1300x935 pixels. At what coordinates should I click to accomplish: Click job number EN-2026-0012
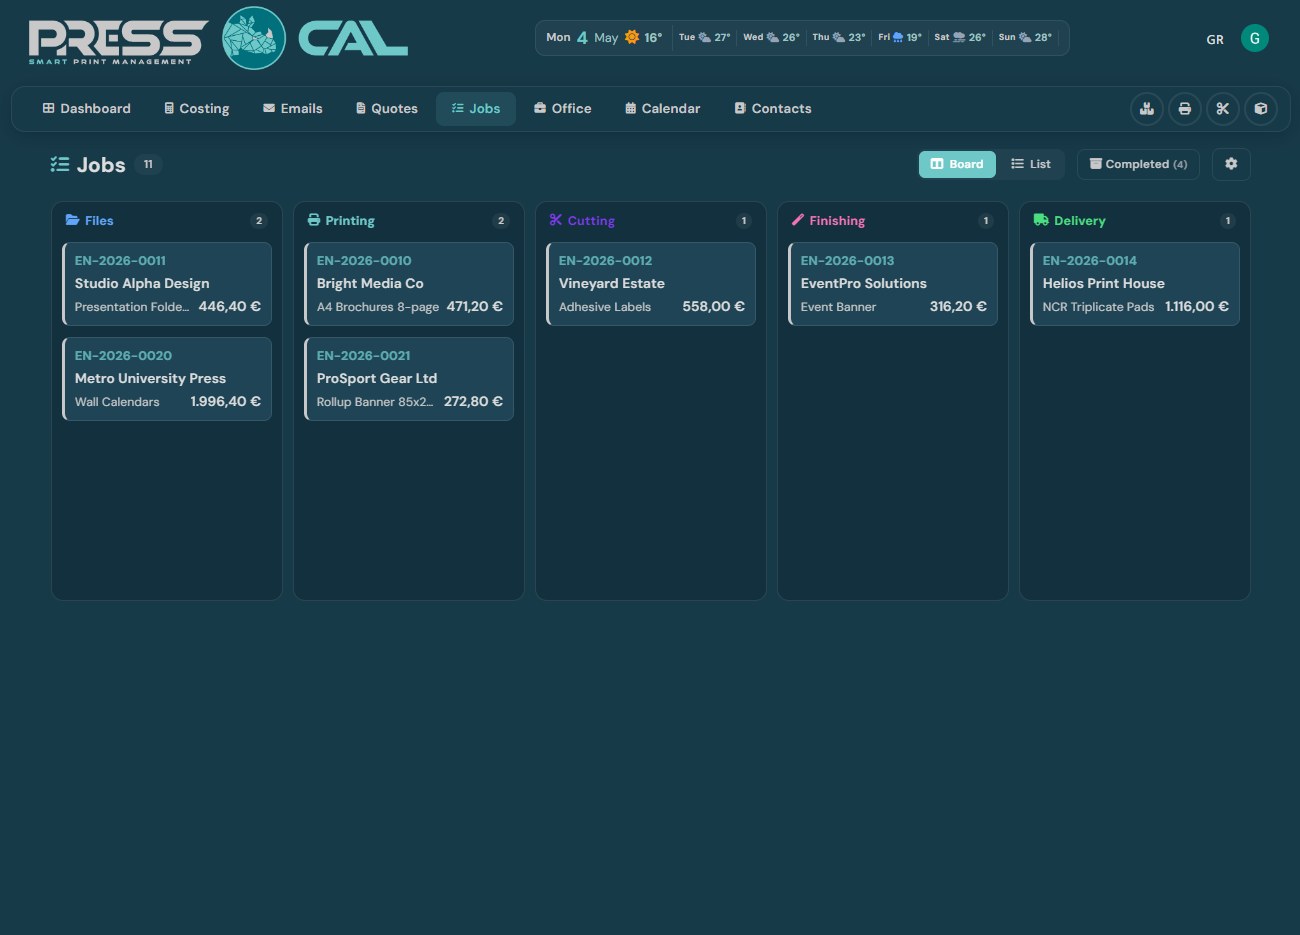click(x=605, y=260)
